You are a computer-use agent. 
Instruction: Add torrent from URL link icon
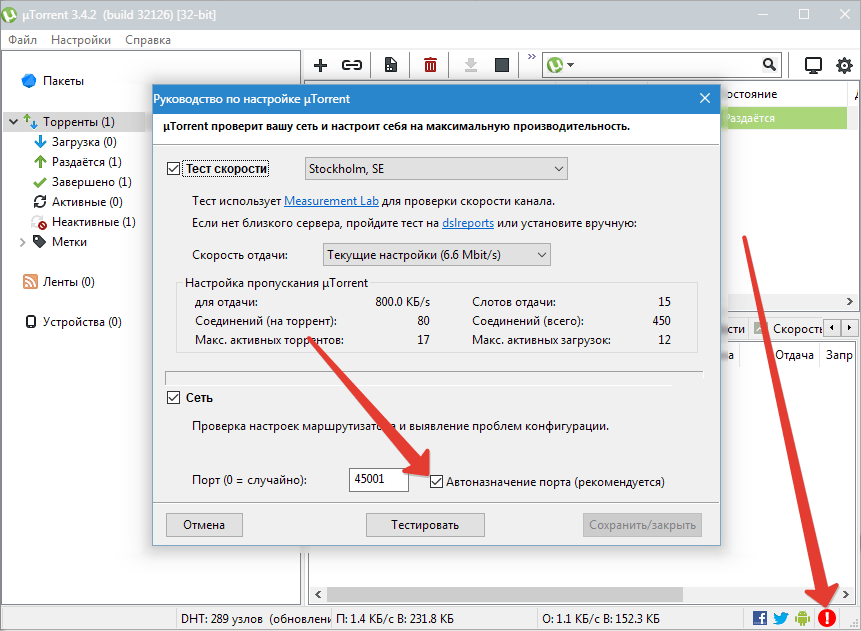(351, 65)
